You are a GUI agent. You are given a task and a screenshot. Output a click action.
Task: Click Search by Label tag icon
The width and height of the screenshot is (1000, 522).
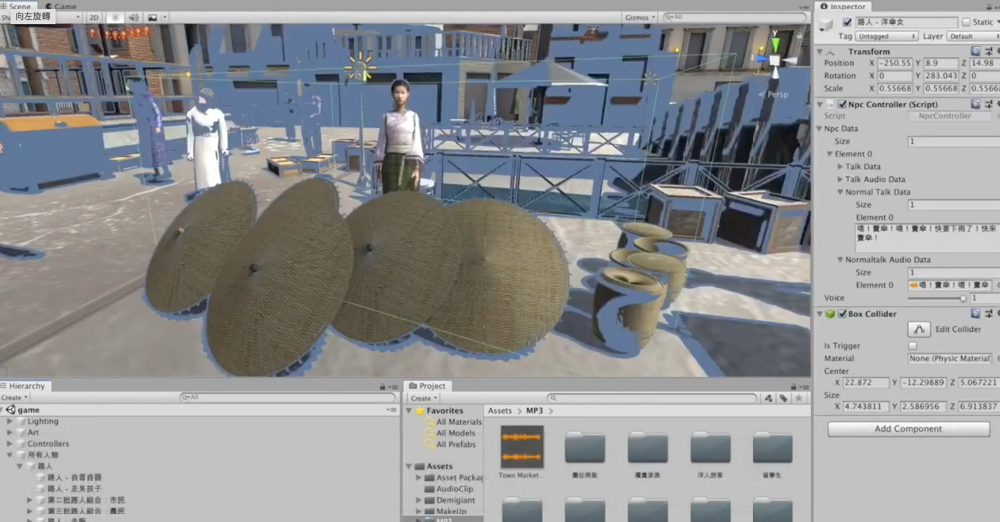pyautogui.click(x=783, y=398)
